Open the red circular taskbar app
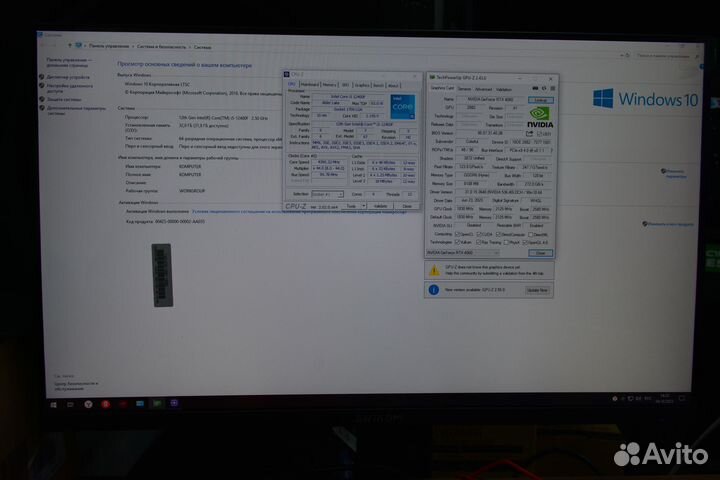The height and width of the screenshot is (480, 720). click(x=106, y=404)
